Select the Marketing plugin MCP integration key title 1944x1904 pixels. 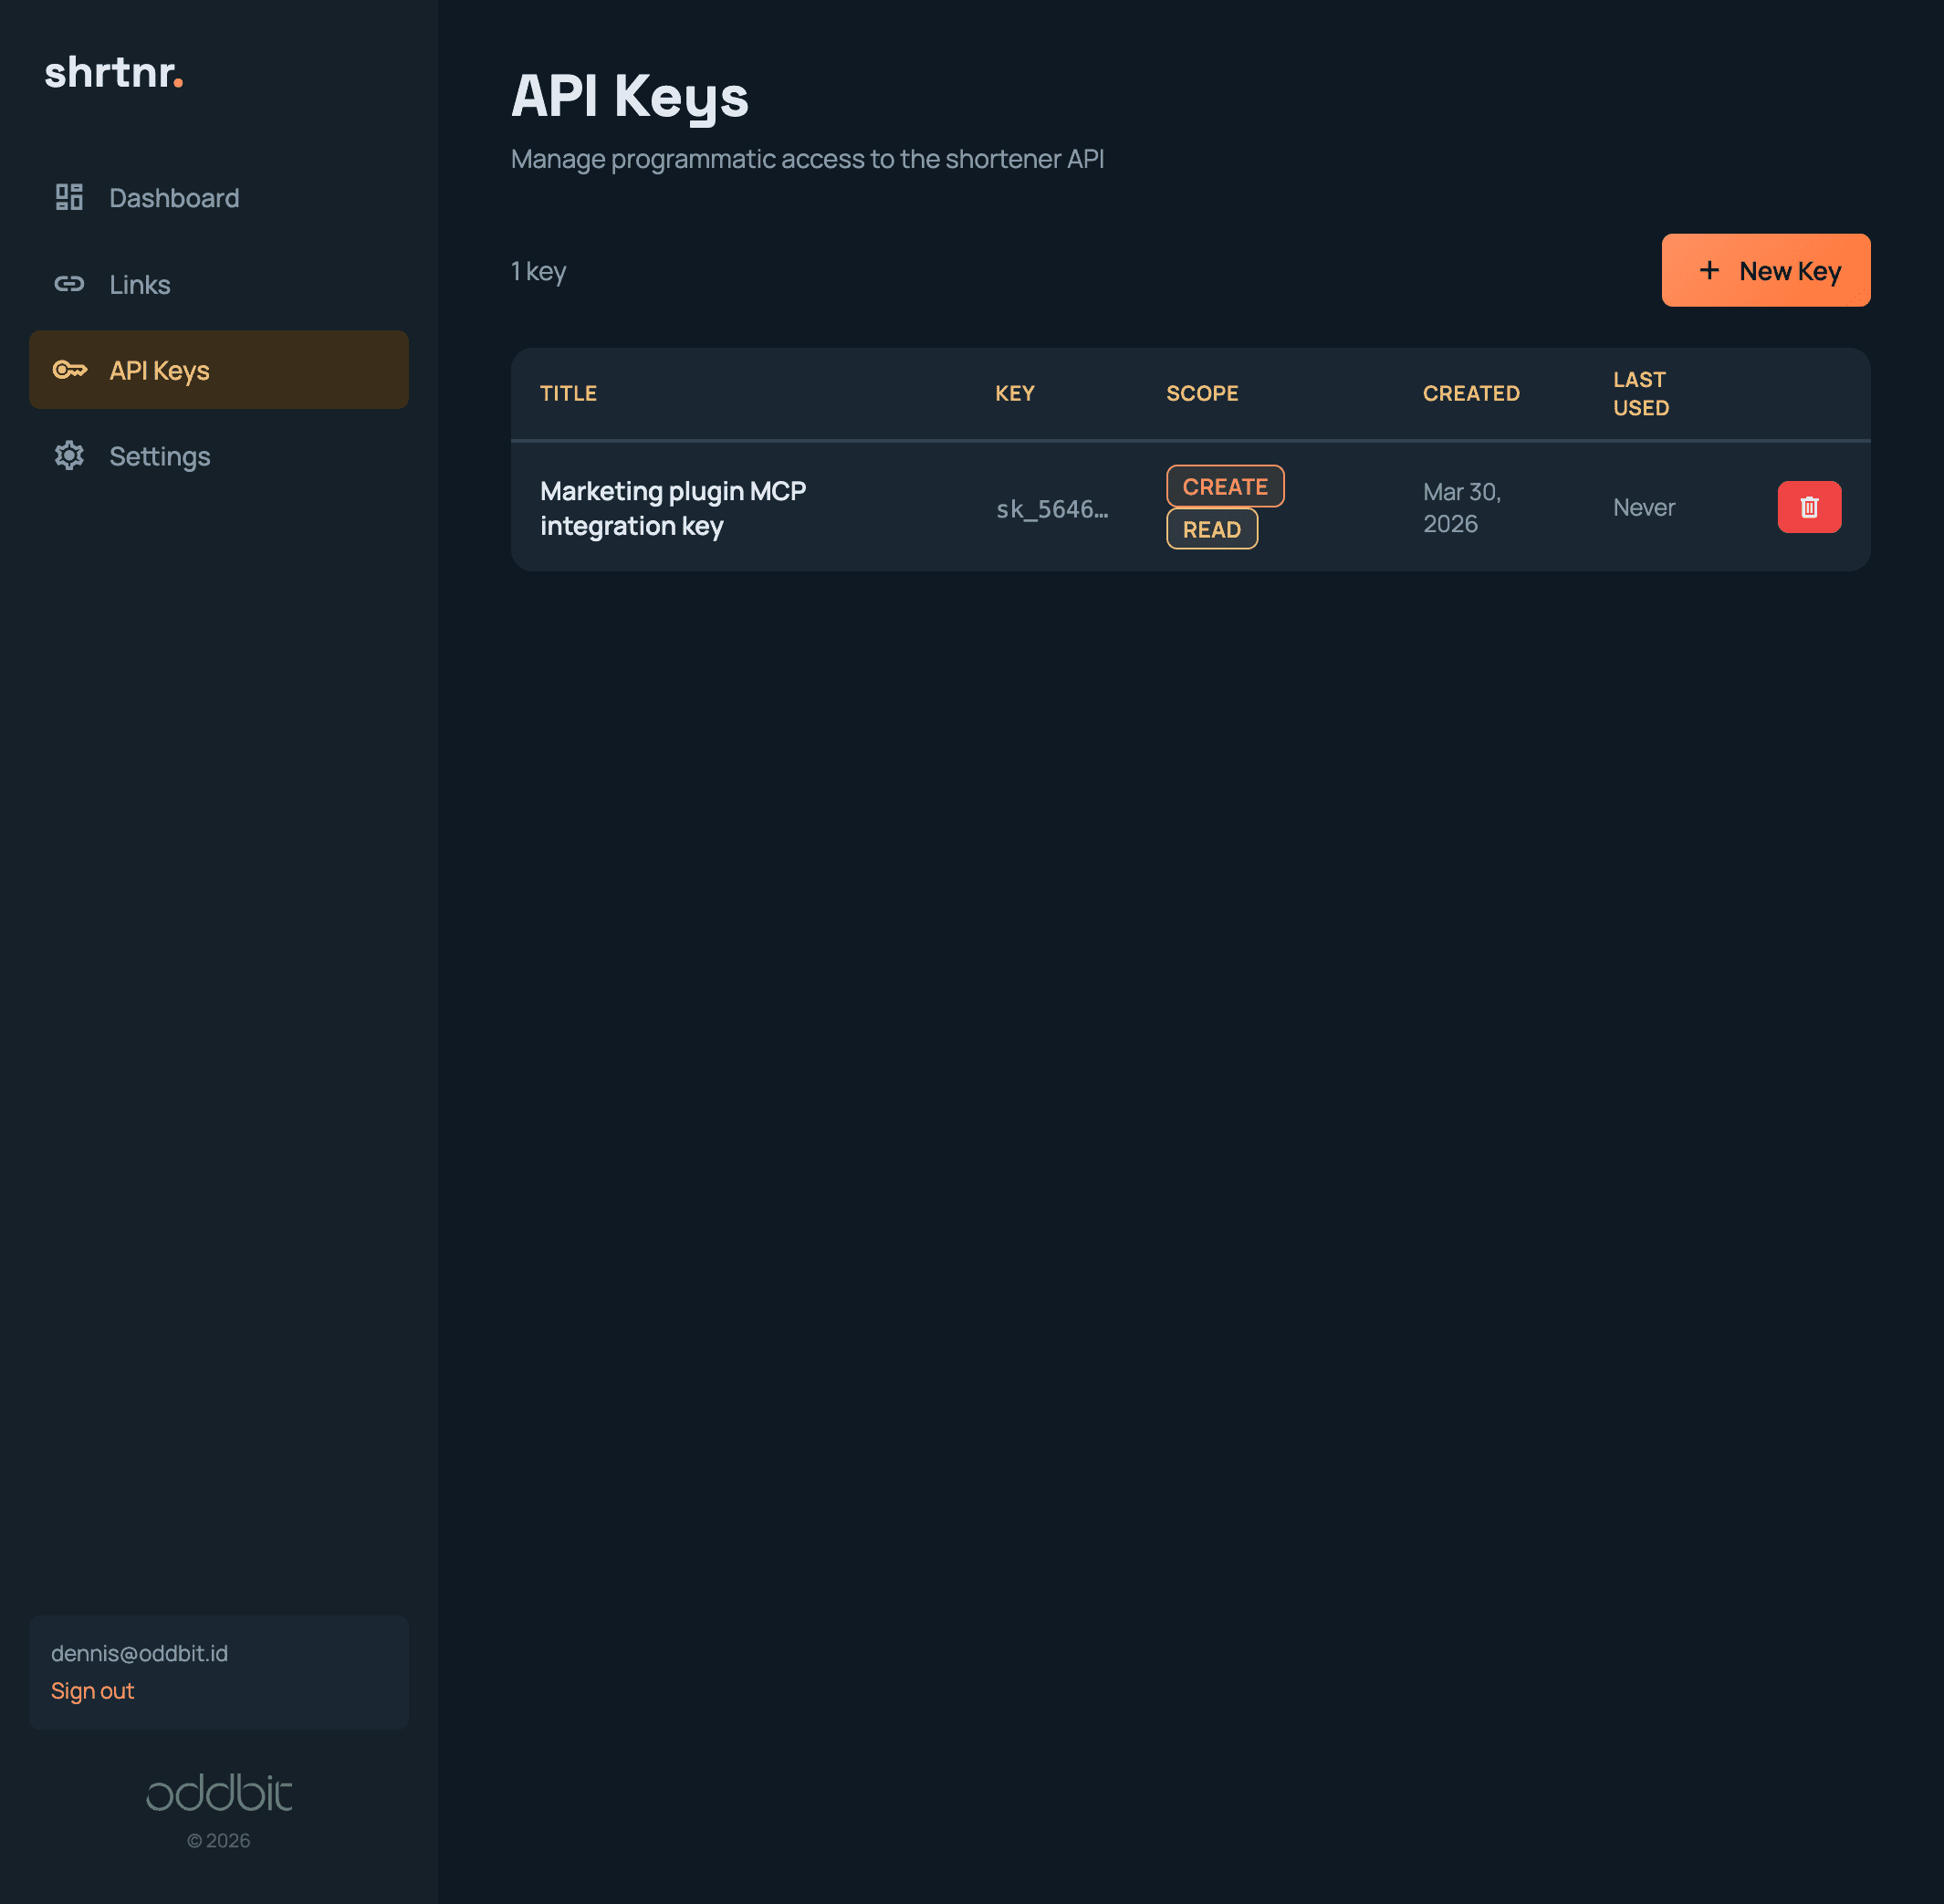(x=673, y=508)
